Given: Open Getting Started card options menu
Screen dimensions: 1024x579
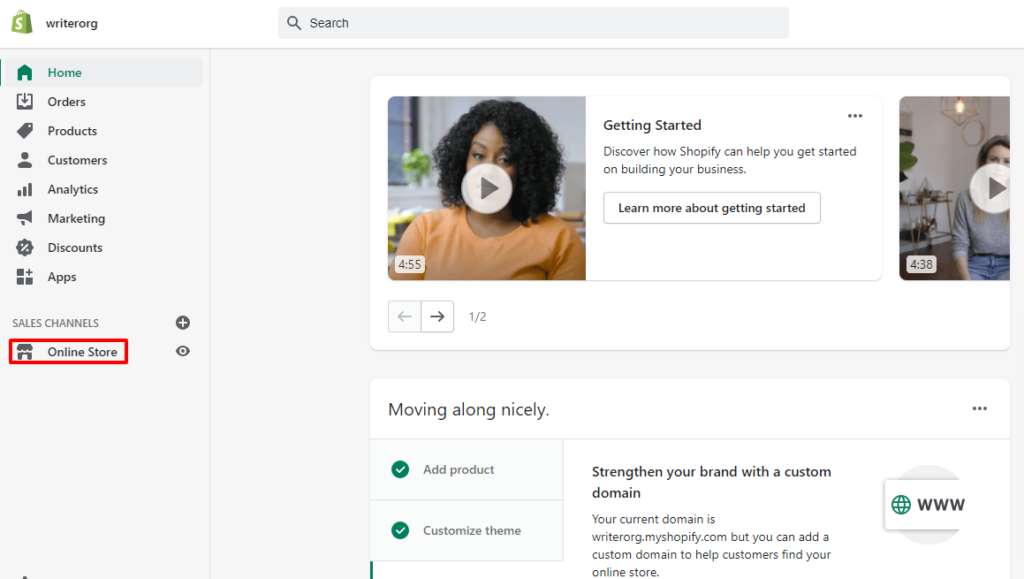Looking at the screenshot, I should click(x=855, y=116).
